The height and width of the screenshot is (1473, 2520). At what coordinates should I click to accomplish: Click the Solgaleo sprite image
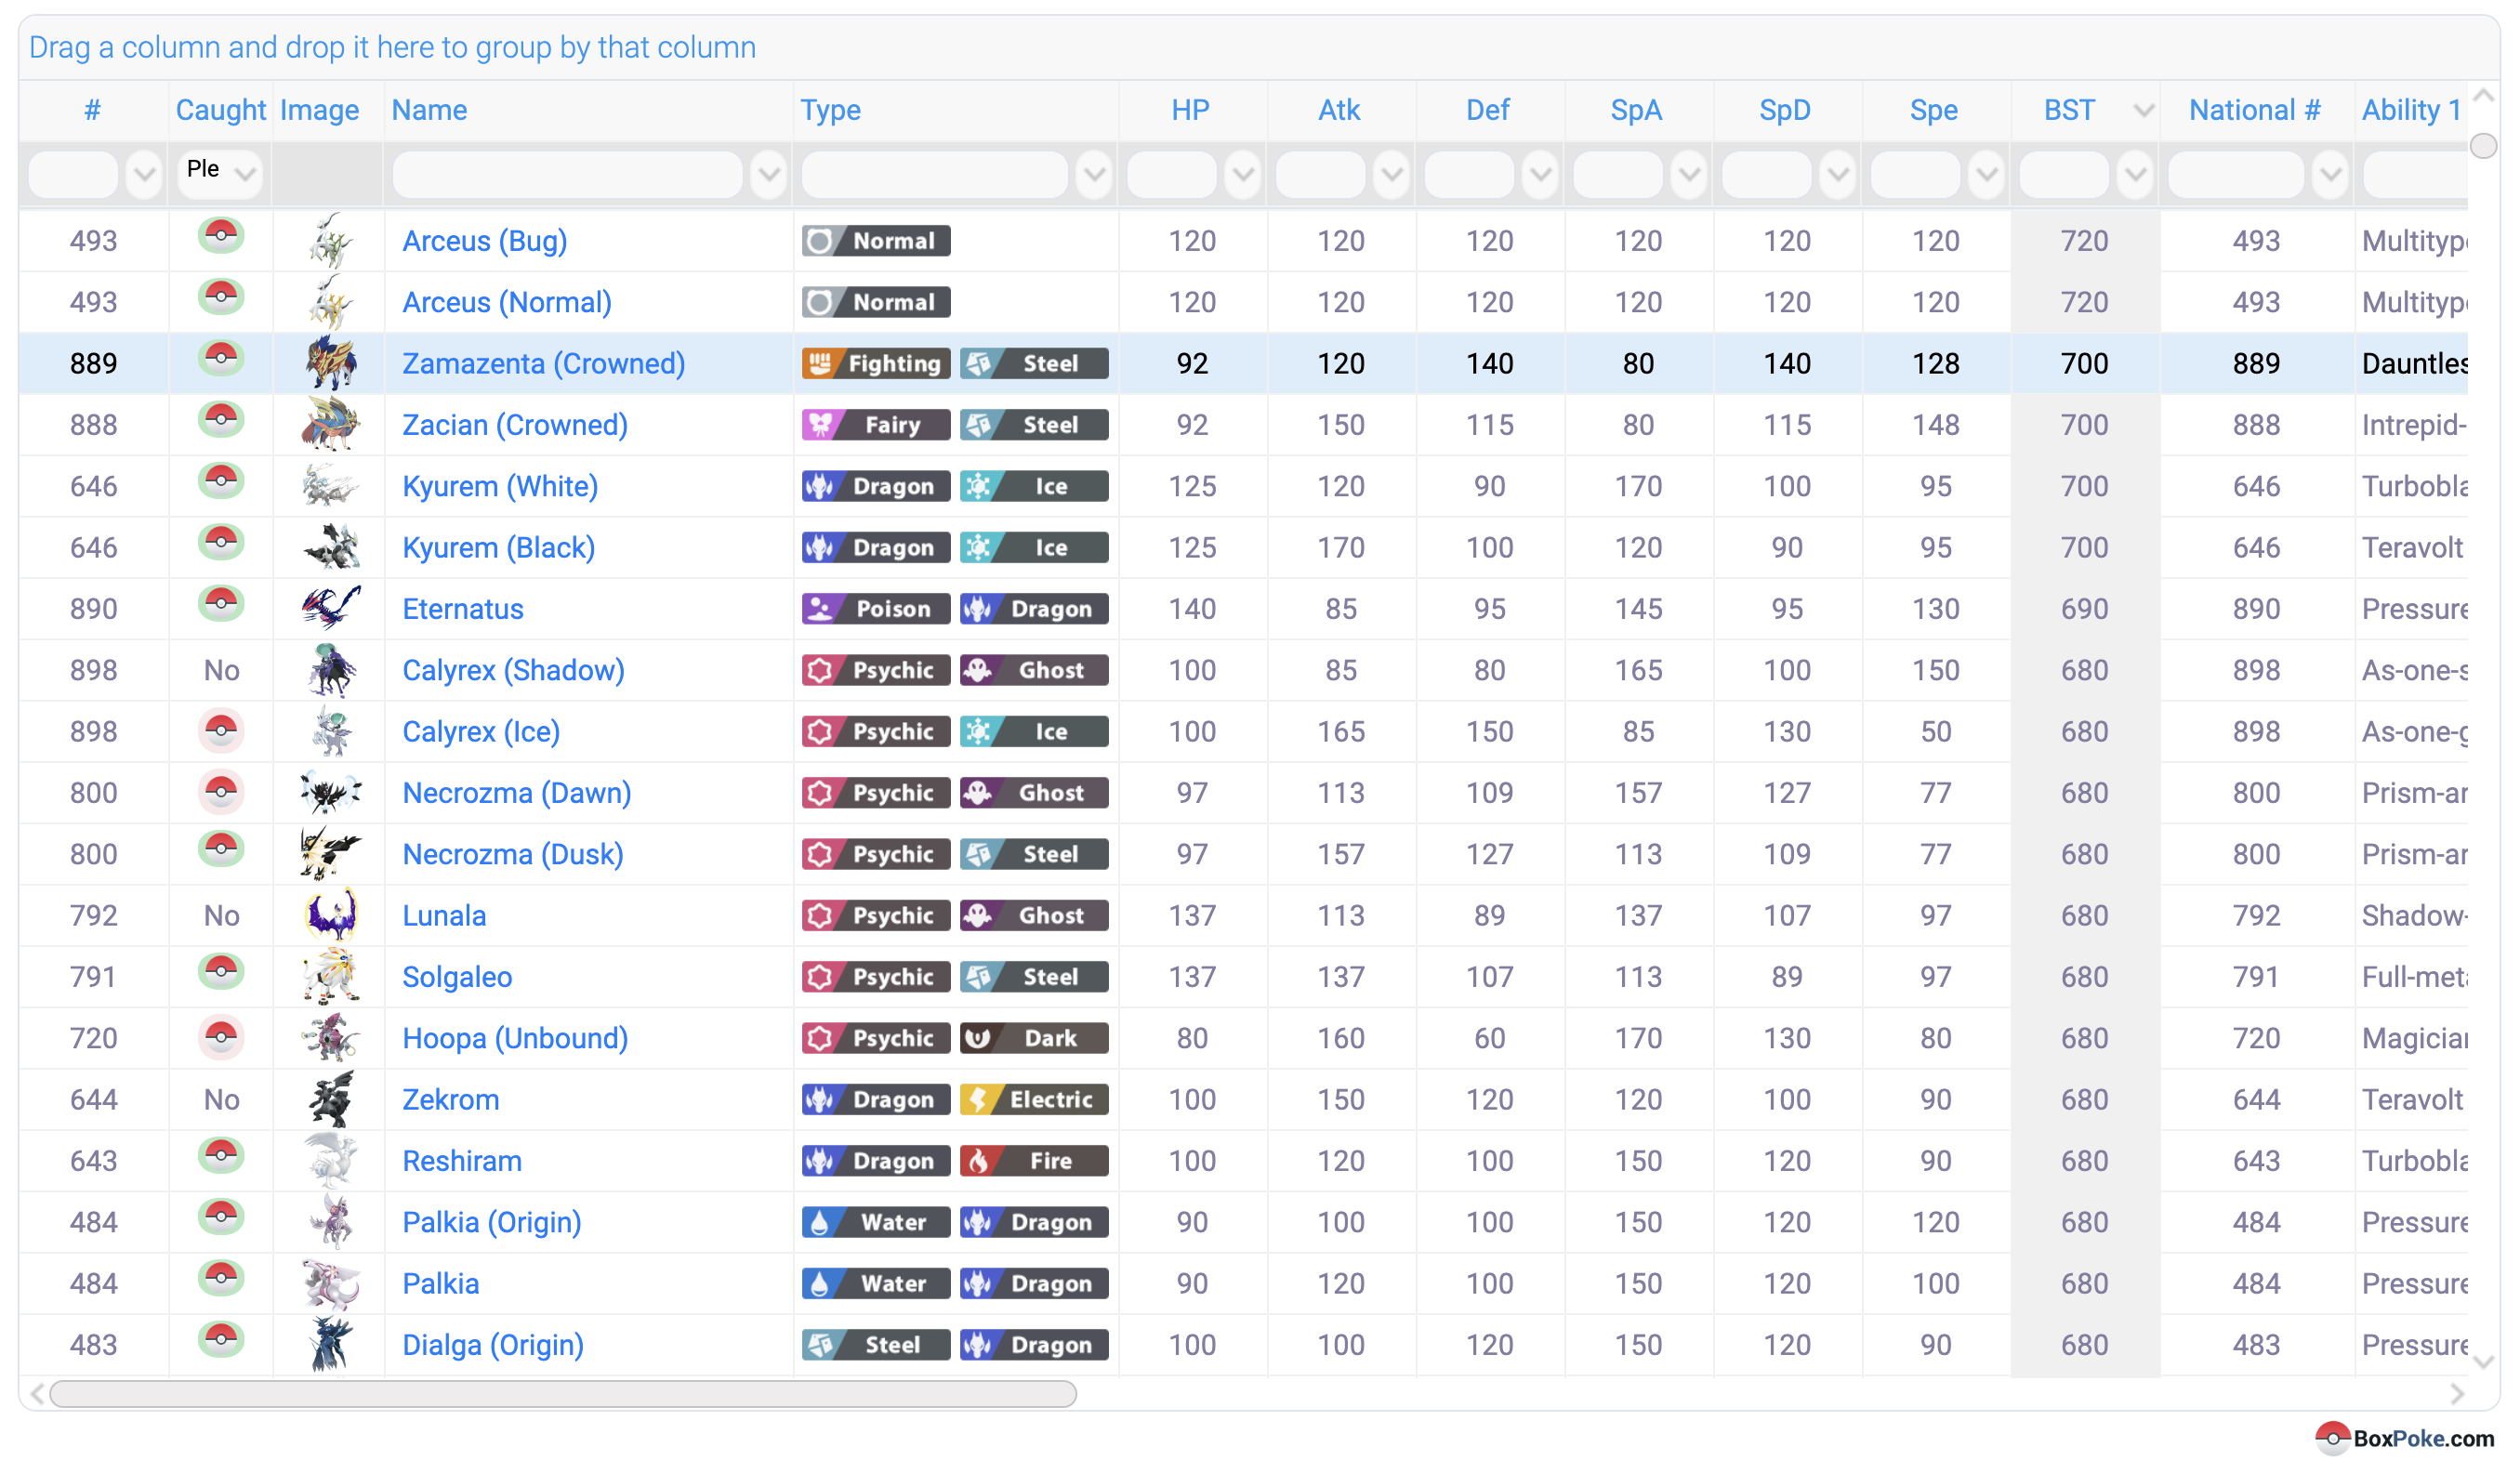(330, 976)
